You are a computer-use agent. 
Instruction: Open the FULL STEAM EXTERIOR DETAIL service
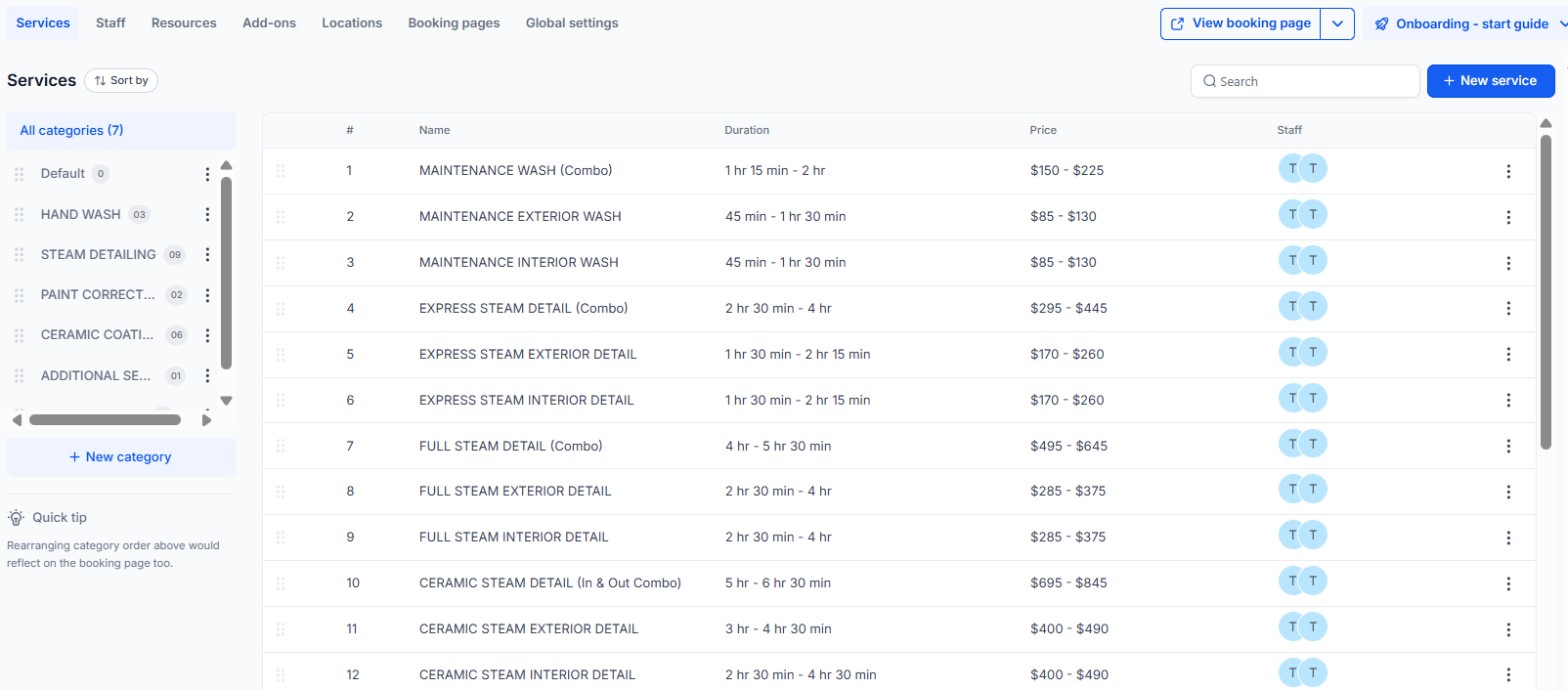(515, 491)
